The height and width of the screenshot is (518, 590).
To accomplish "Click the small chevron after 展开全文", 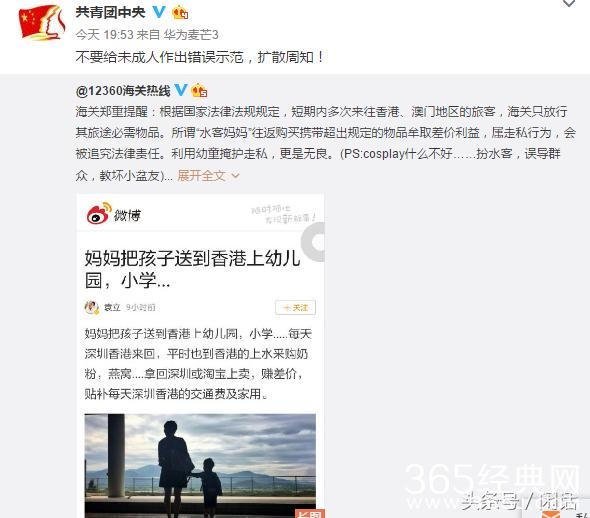I will point(235,176).
